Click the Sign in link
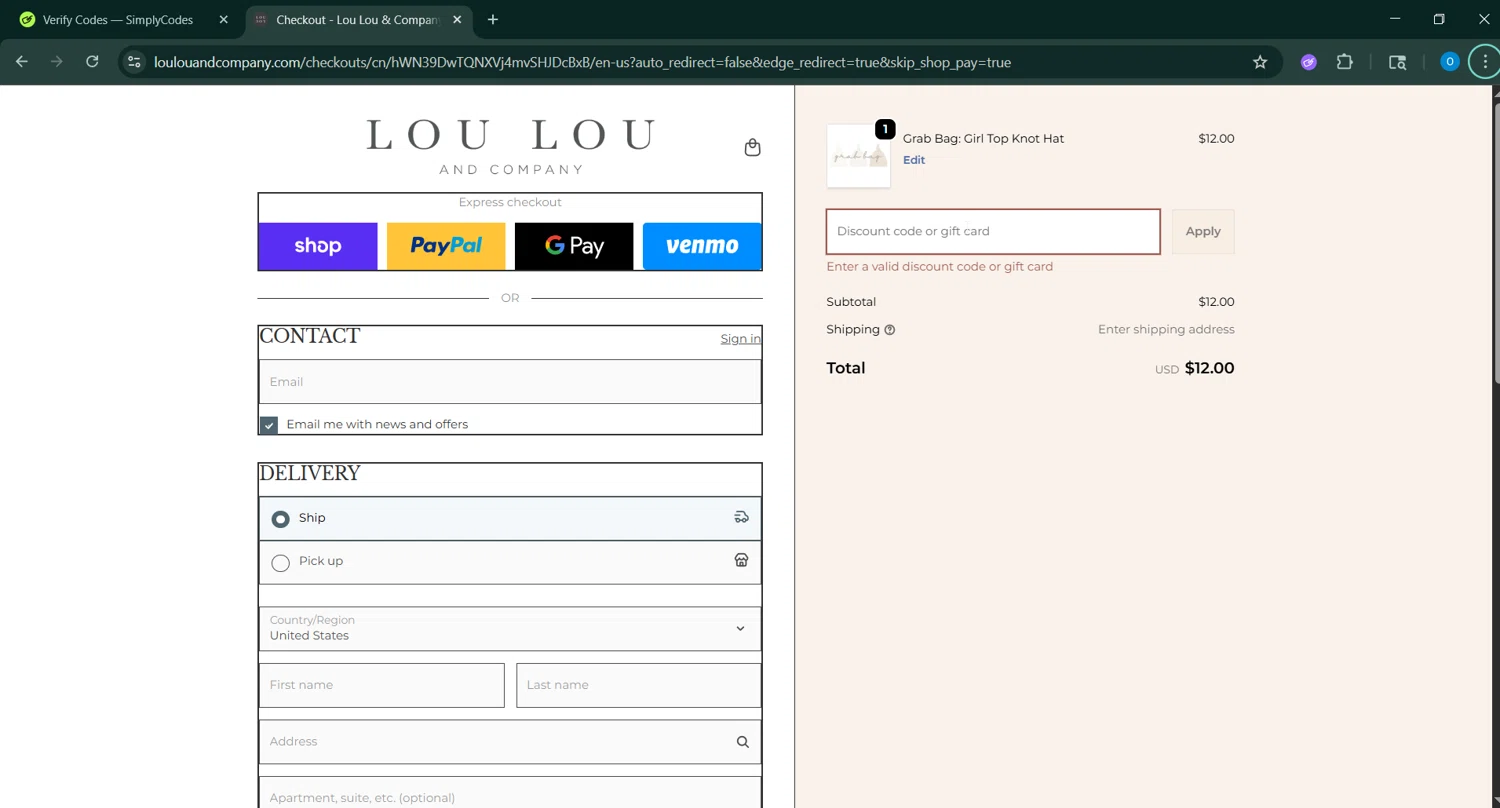Screen dimensions: 1500x808 (740, 339)
